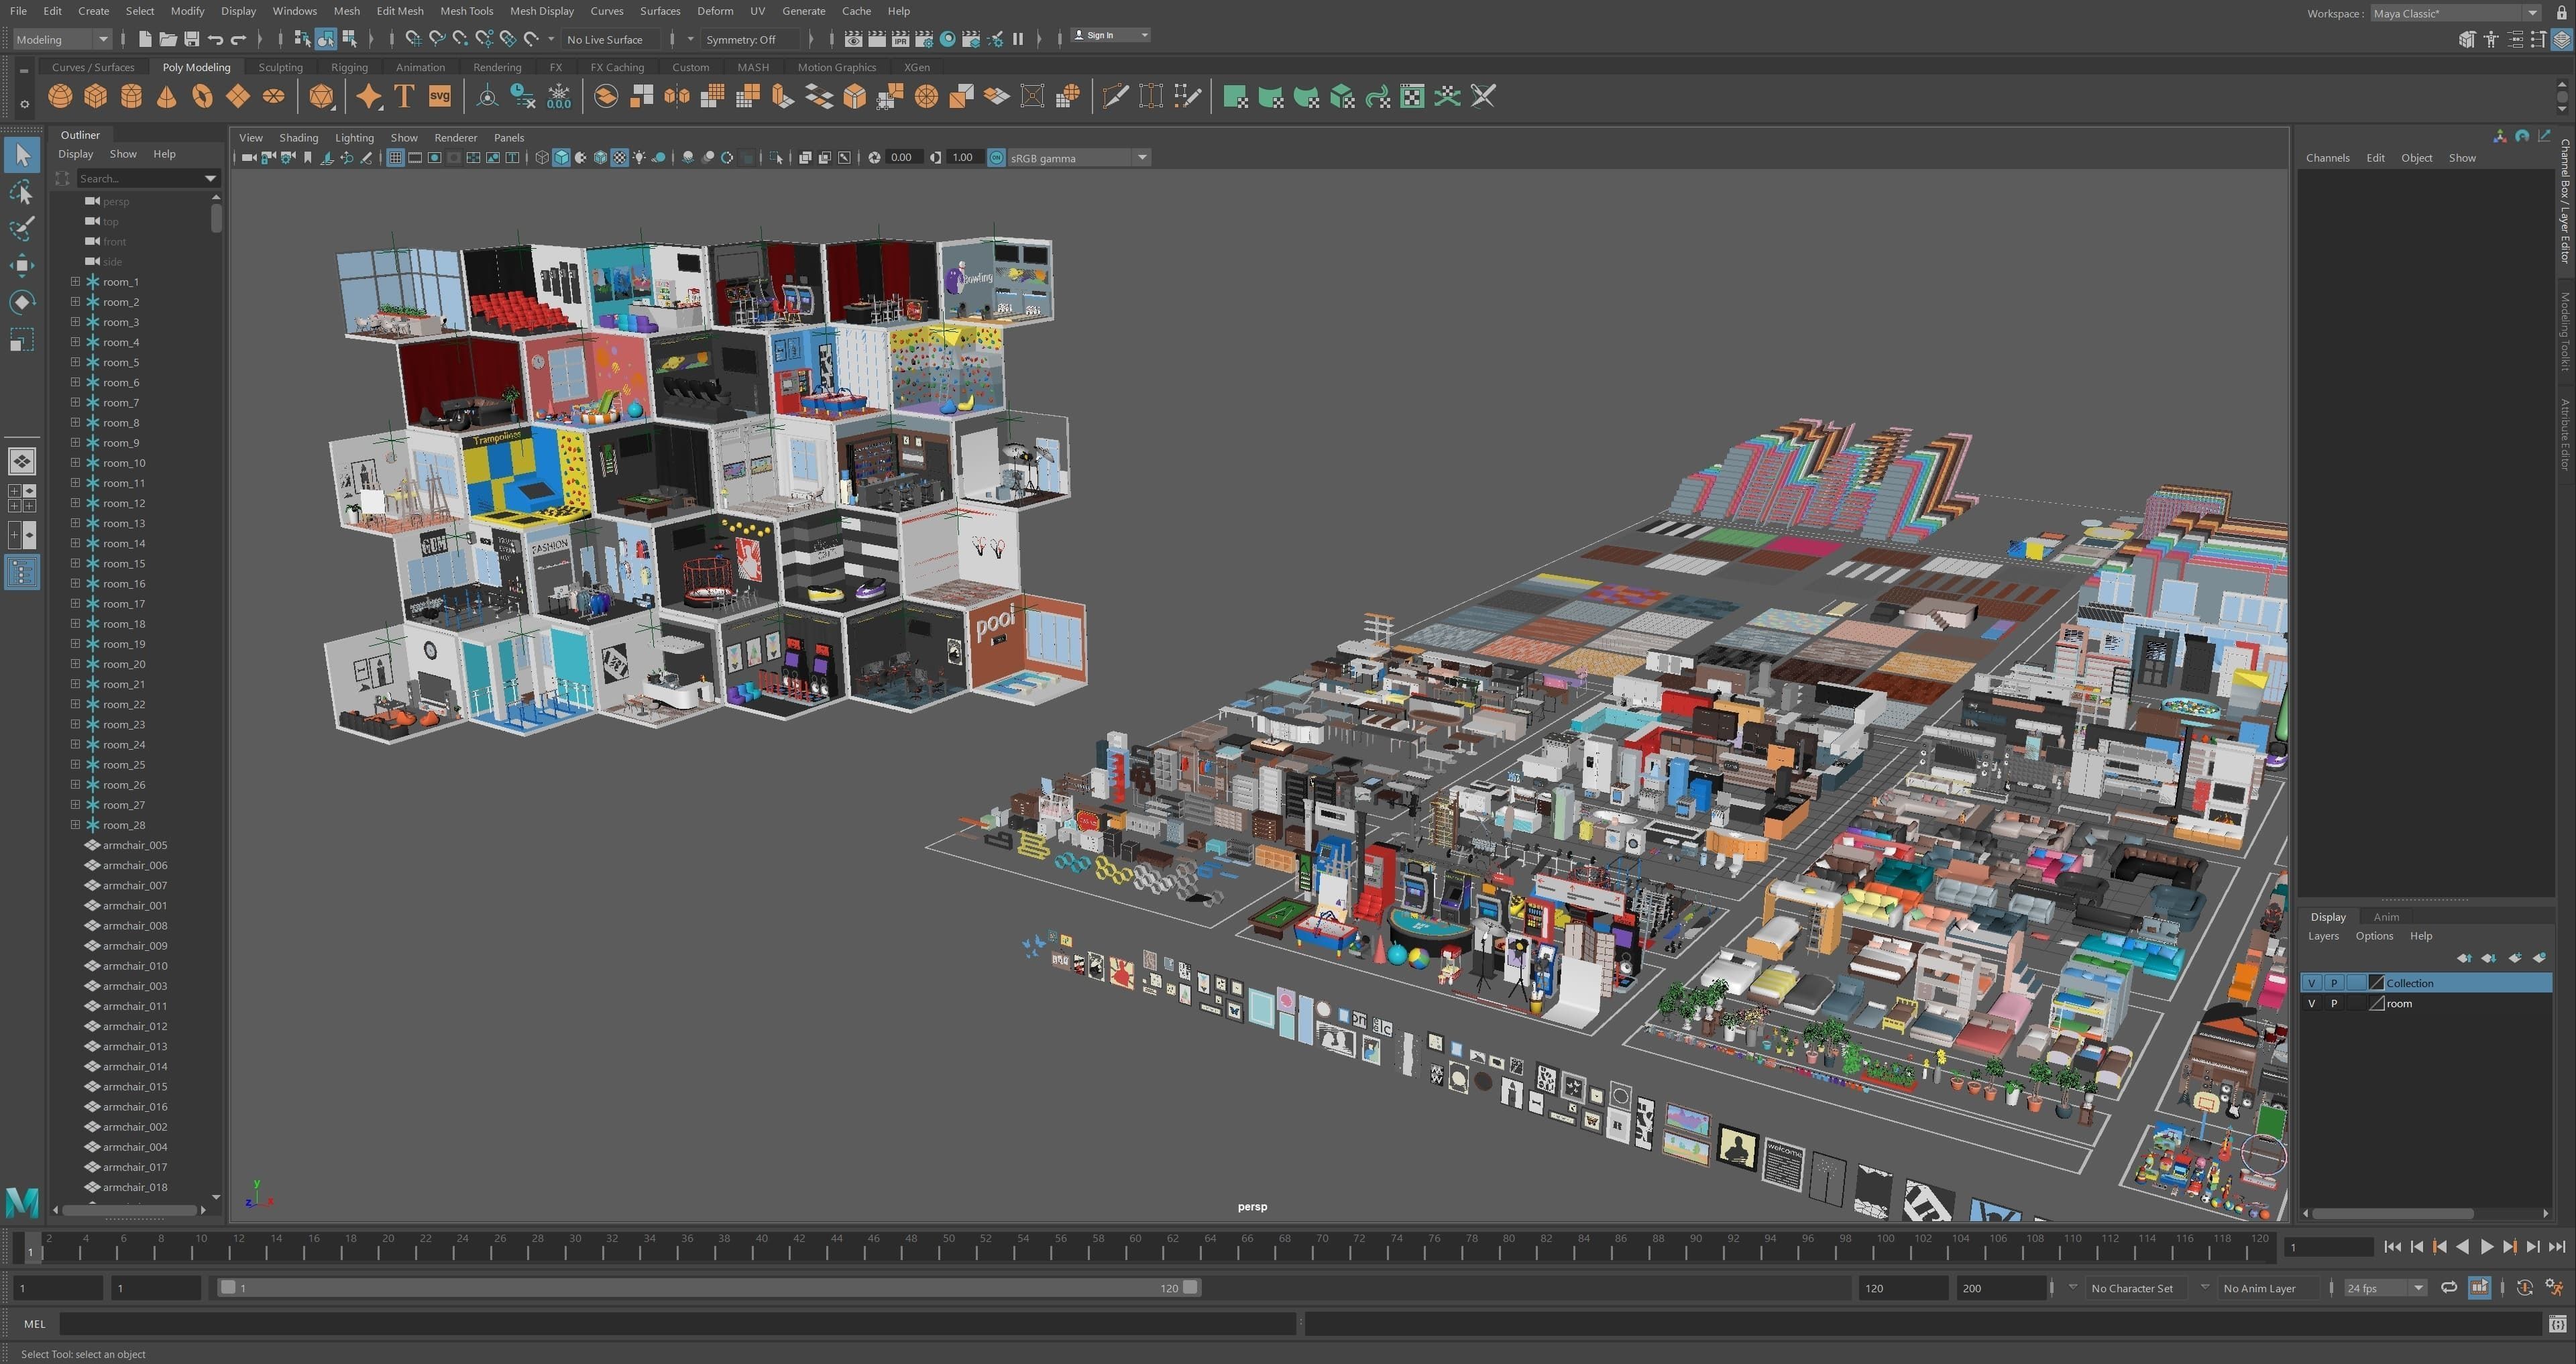2576x1364 pixels.
Task: Create a polygon cube from the shelf
Action: (x=95, y=96)
